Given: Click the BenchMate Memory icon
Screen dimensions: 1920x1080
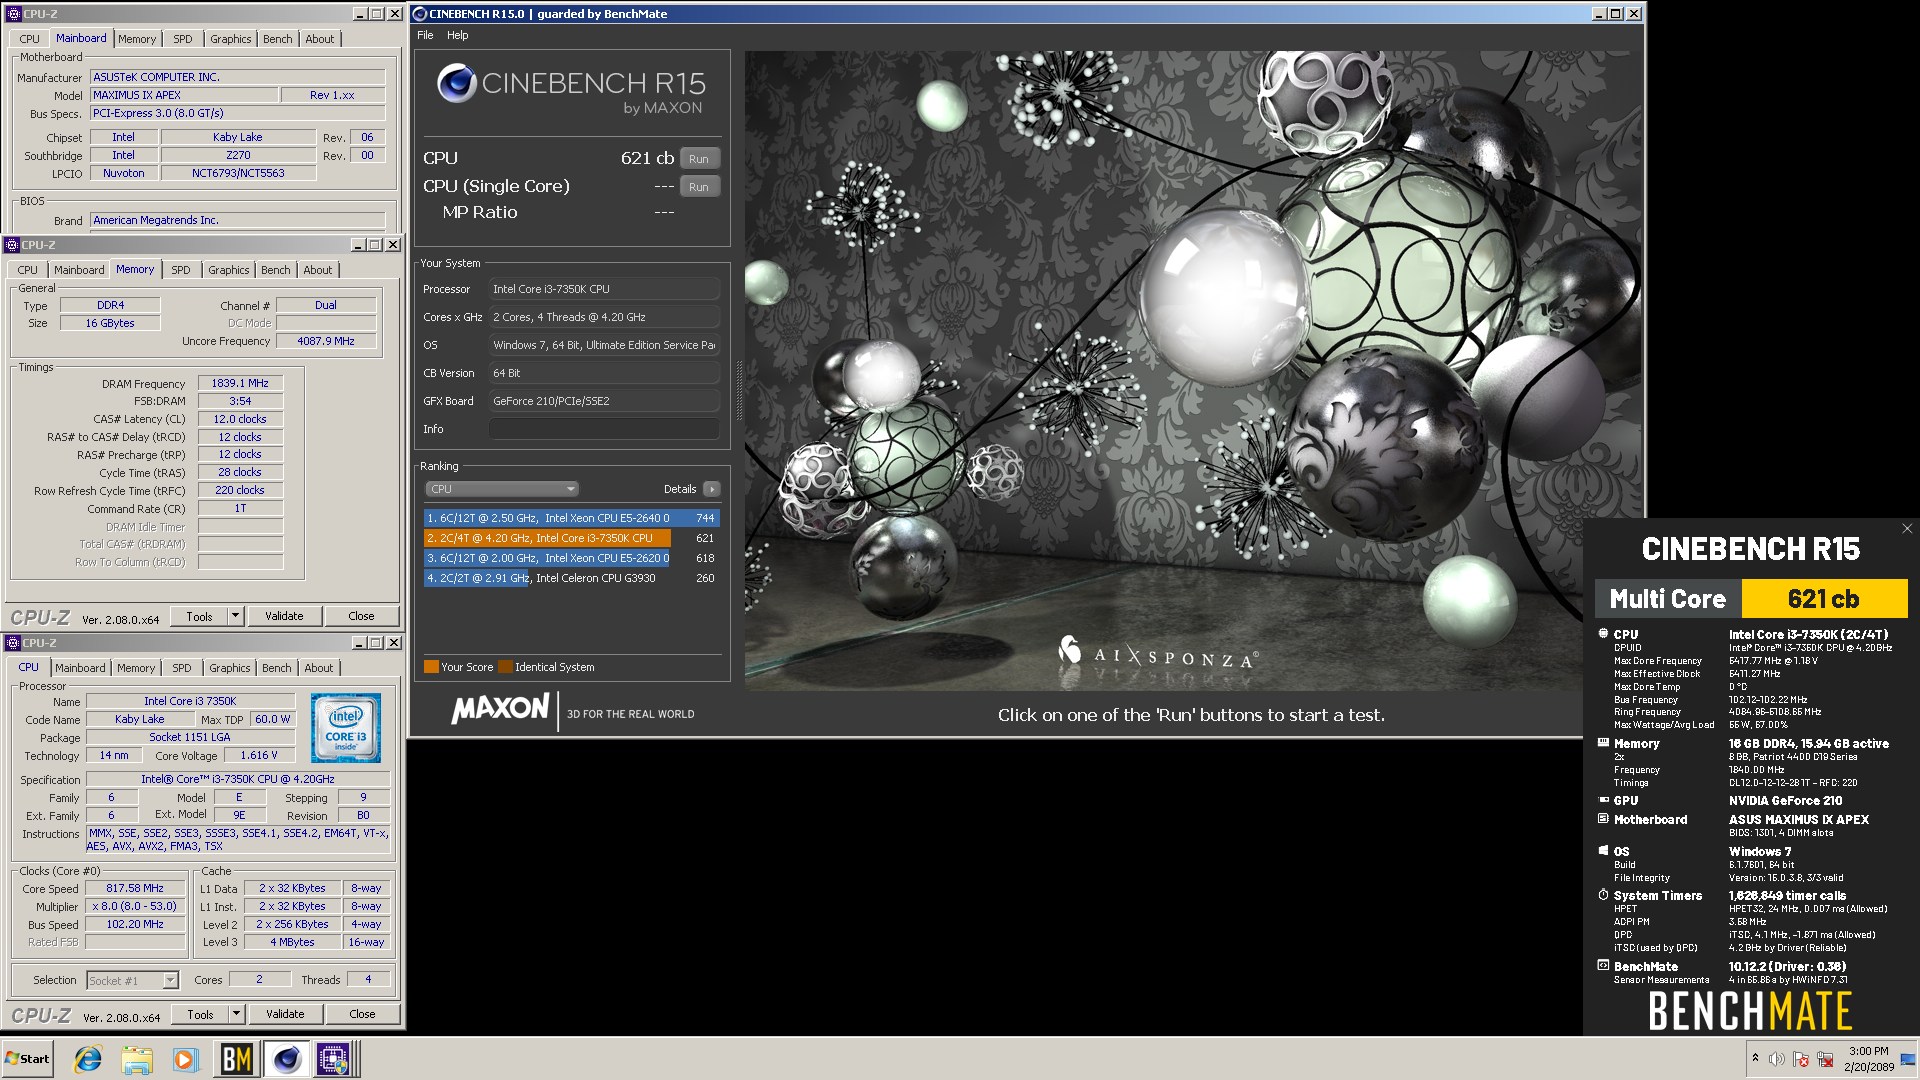Looking at the screenshot, I should [1603, 743].
